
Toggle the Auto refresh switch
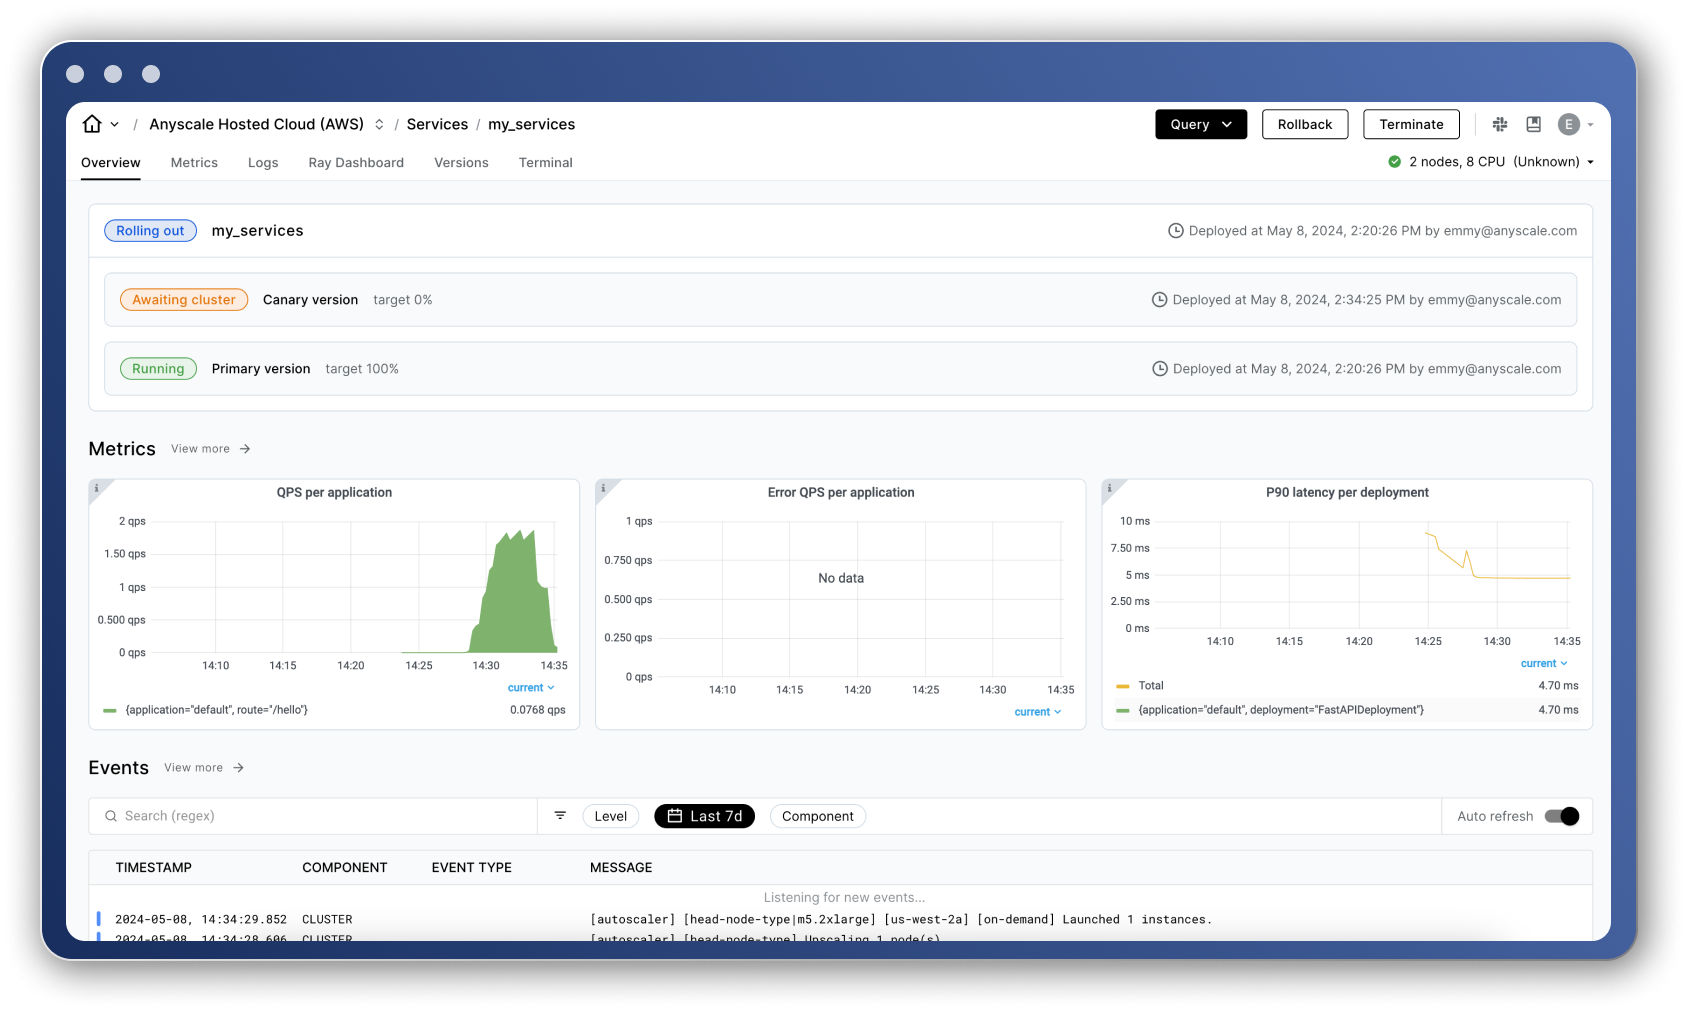tap(1562, 816)
